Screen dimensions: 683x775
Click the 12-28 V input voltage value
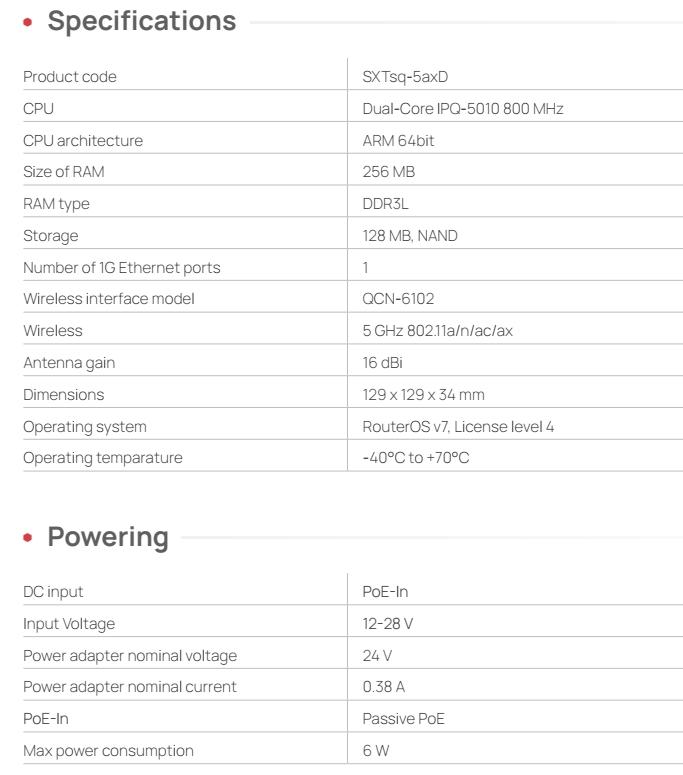tap(388, 624)
